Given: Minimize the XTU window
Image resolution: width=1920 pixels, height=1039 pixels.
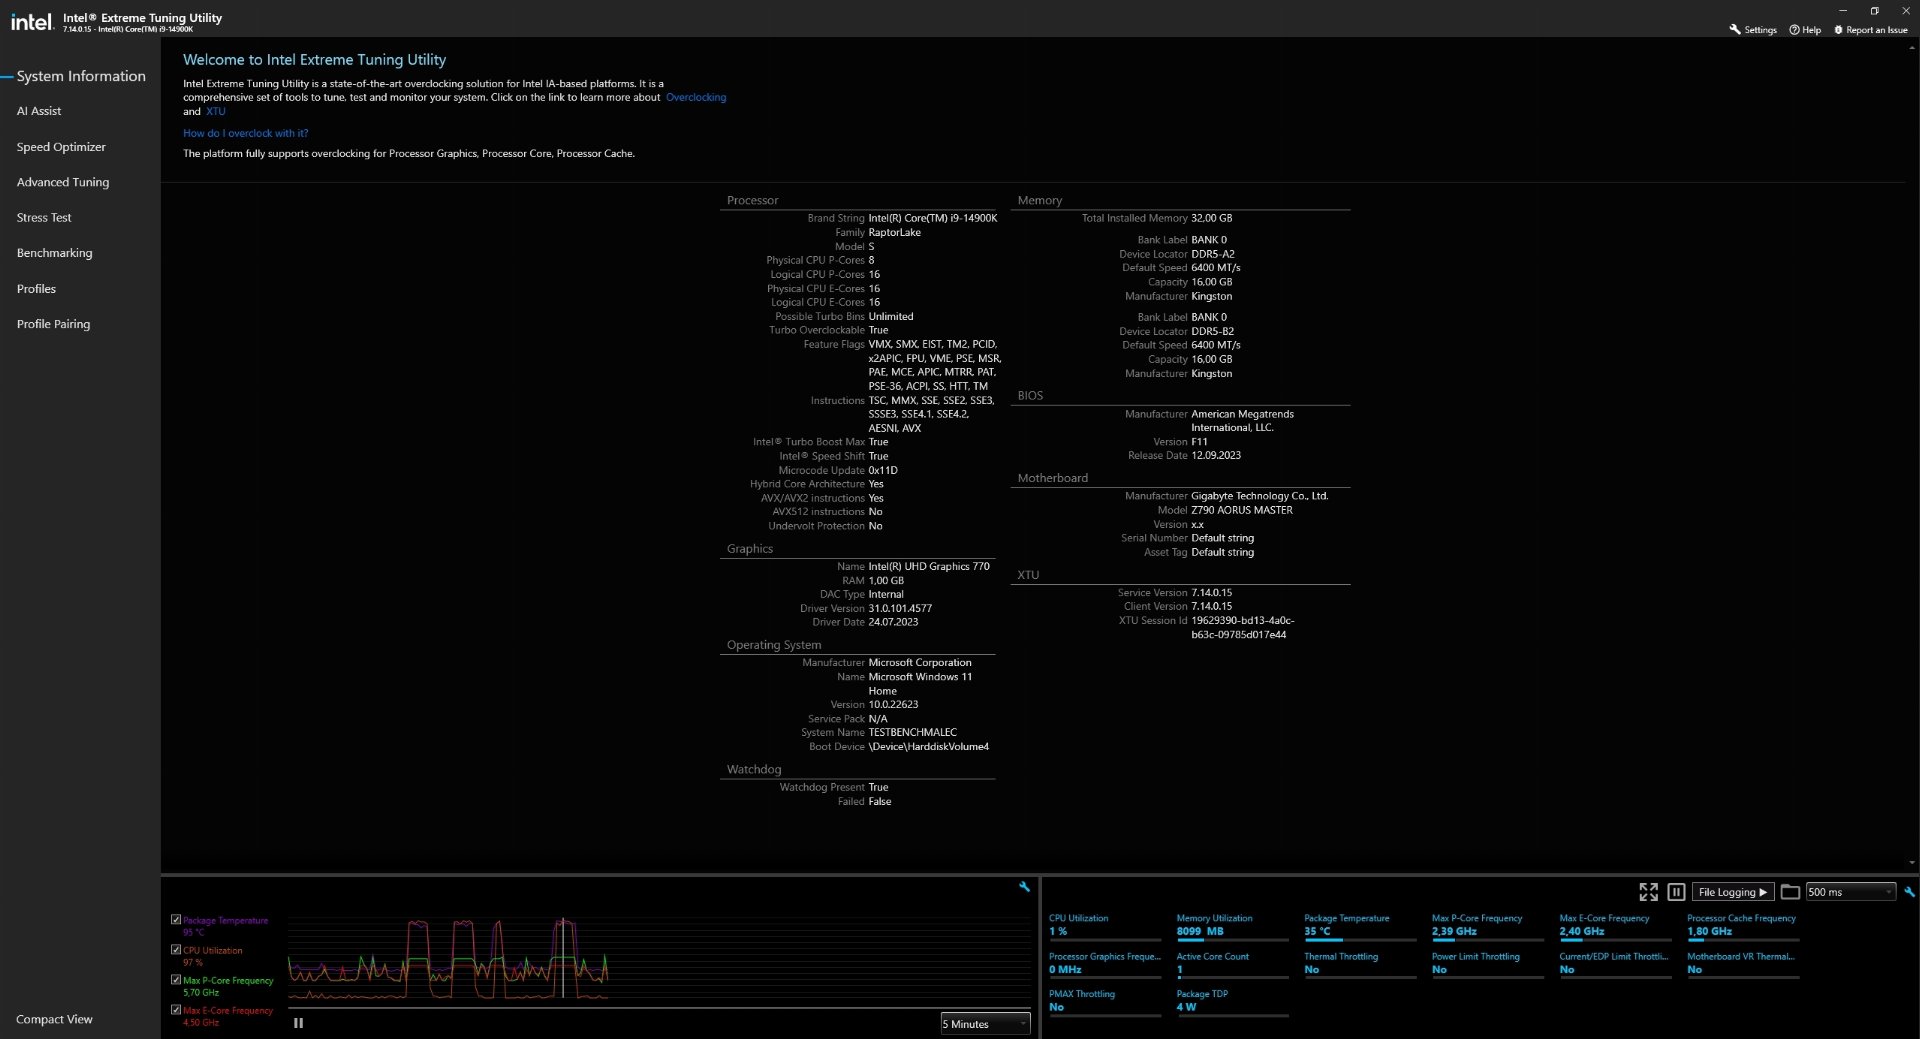Looking at the screenshot, I should coord(1842,10).
